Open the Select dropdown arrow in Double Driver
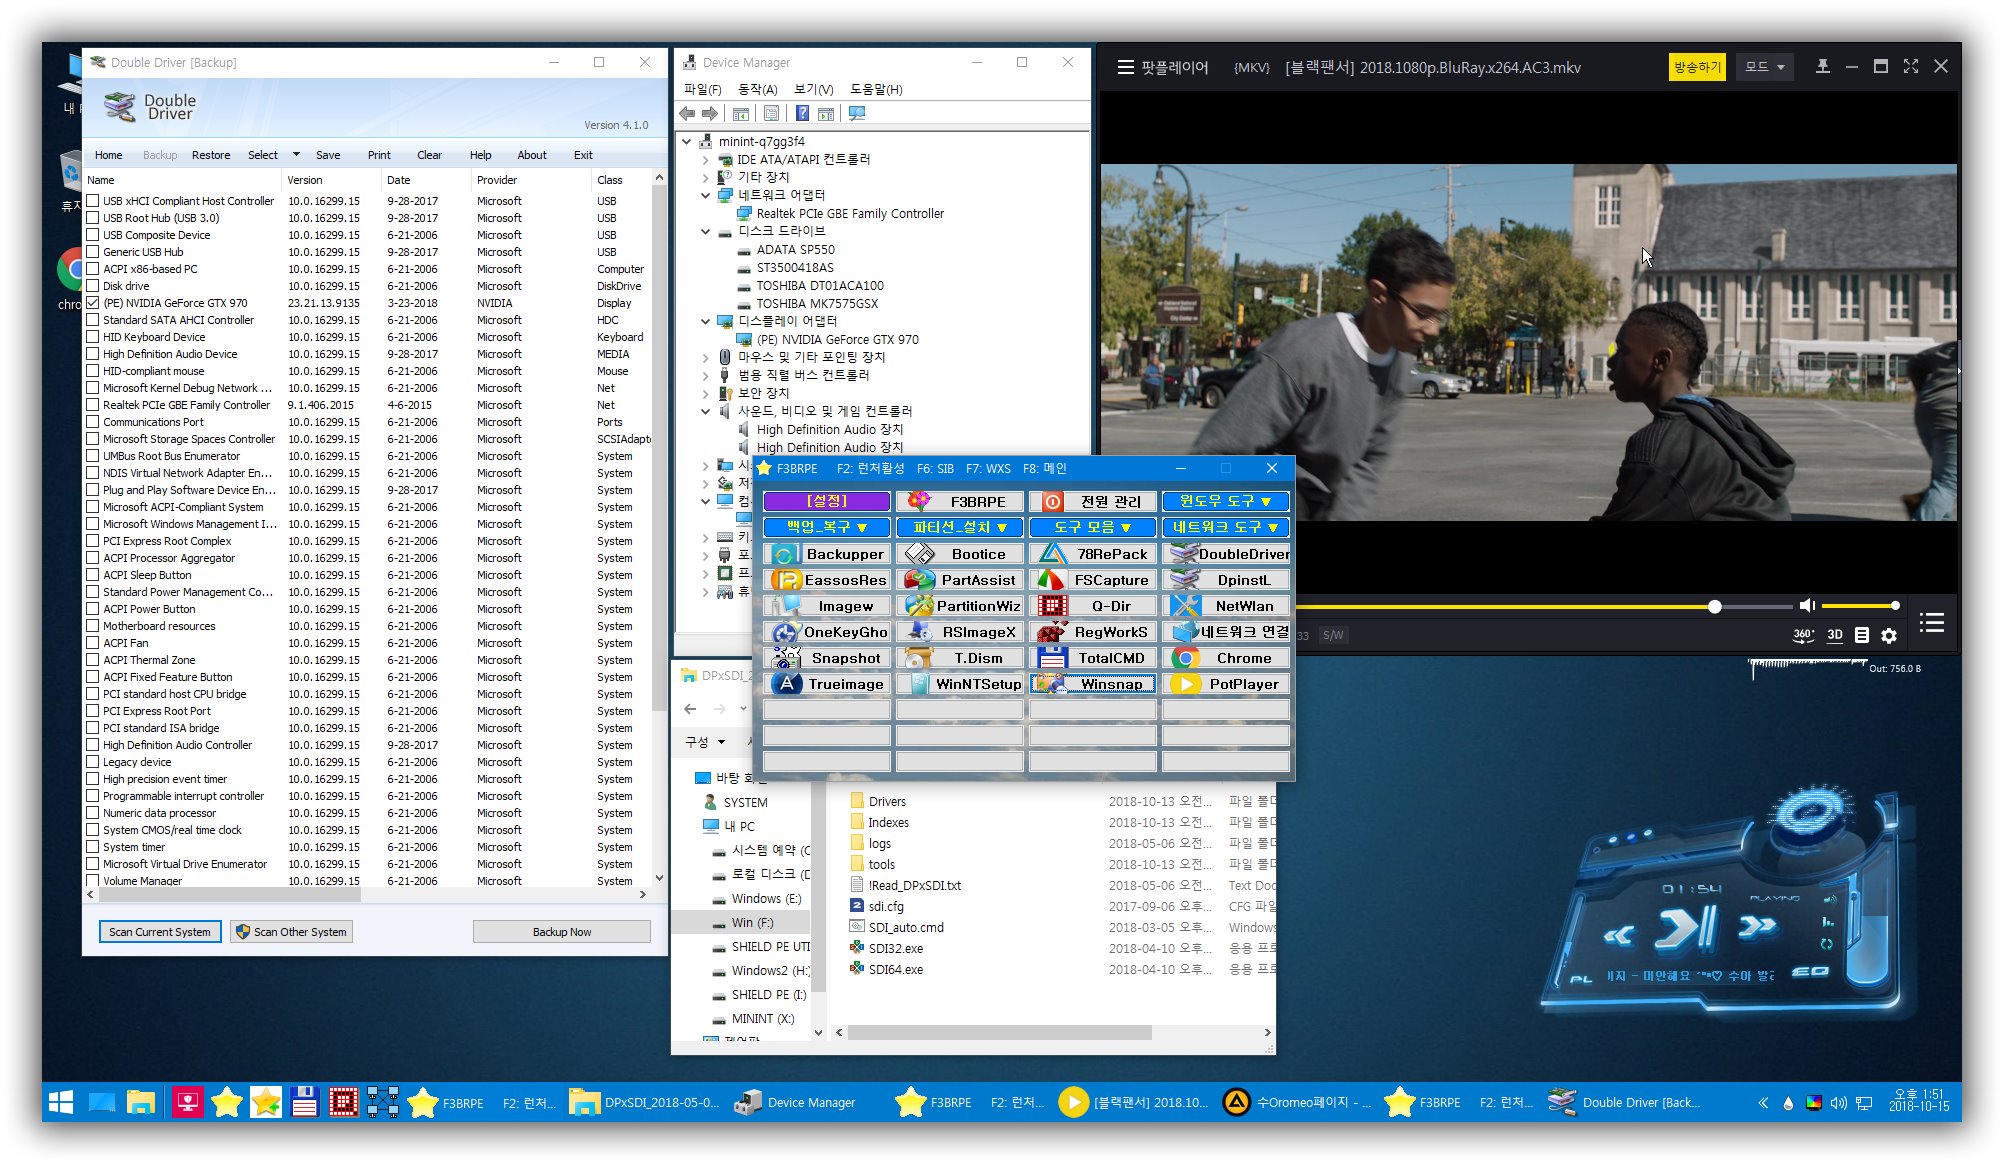The image size is (2004, 1164). point(296,155)
